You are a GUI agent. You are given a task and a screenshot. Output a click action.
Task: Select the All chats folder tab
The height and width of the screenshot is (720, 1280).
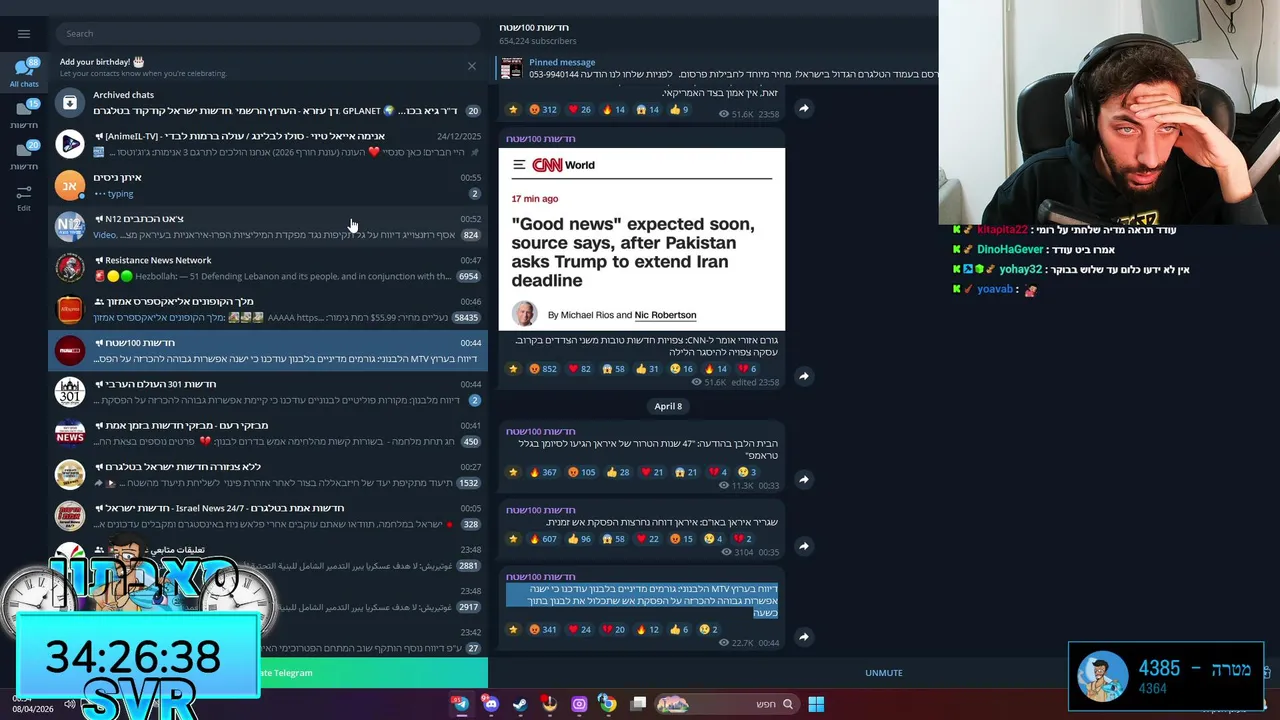[x=24, y=73]
